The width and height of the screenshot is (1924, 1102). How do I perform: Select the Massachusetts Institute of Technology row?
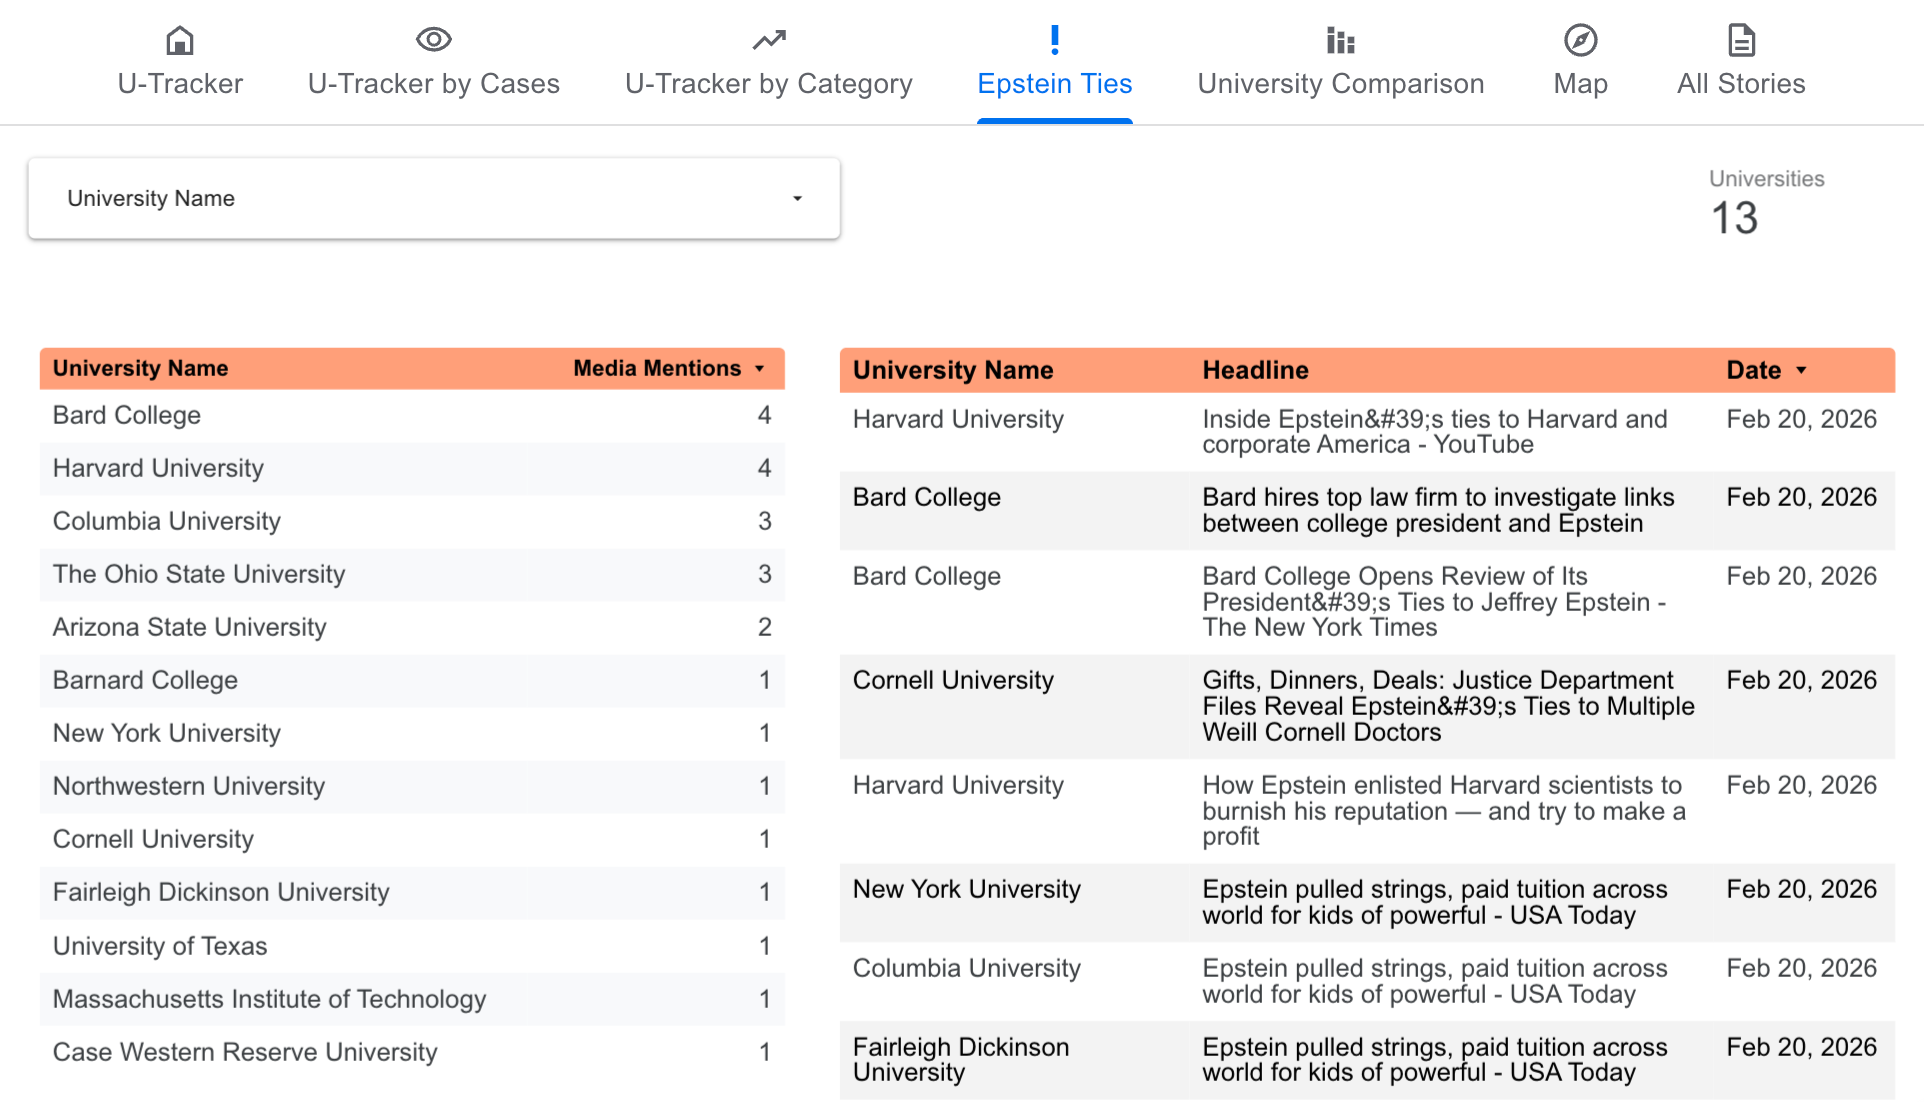tap(269, 999)
